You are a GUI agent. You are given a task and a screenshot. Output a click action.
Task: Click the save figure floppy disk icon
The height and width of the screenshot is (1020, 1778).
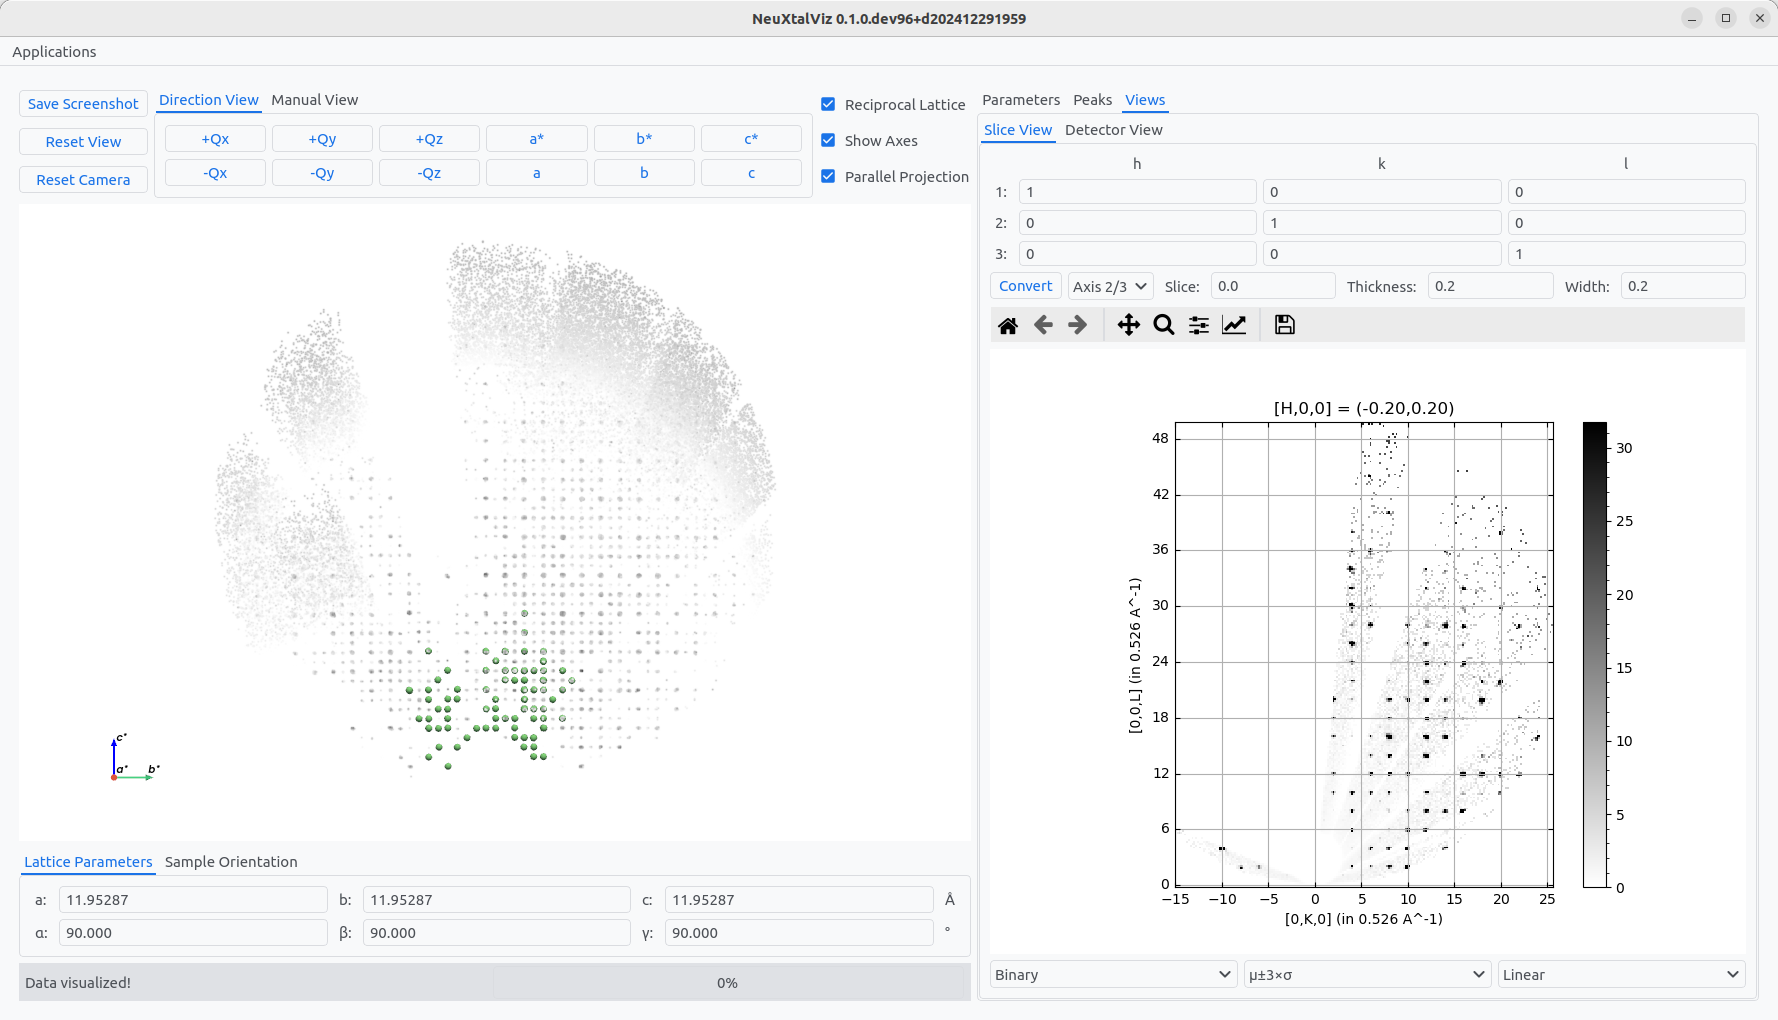click(x=1284, y=325)
